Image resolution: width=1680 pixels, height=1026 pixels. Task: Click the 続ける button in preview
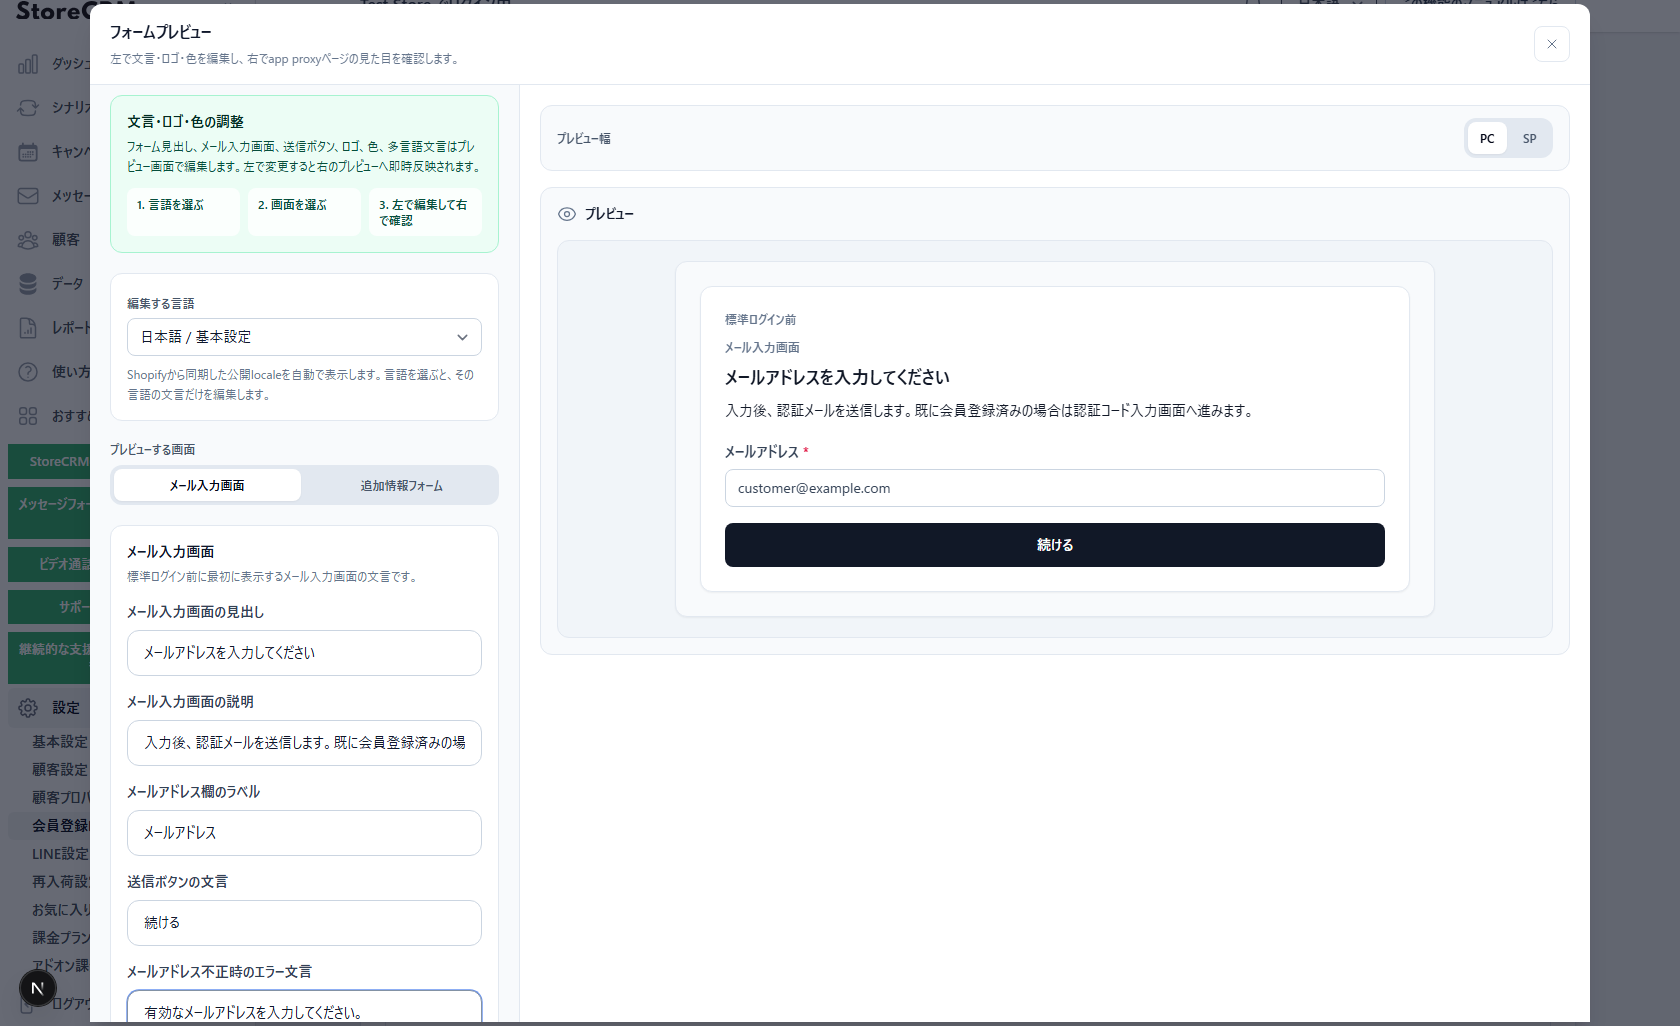tap(1054, 545)
